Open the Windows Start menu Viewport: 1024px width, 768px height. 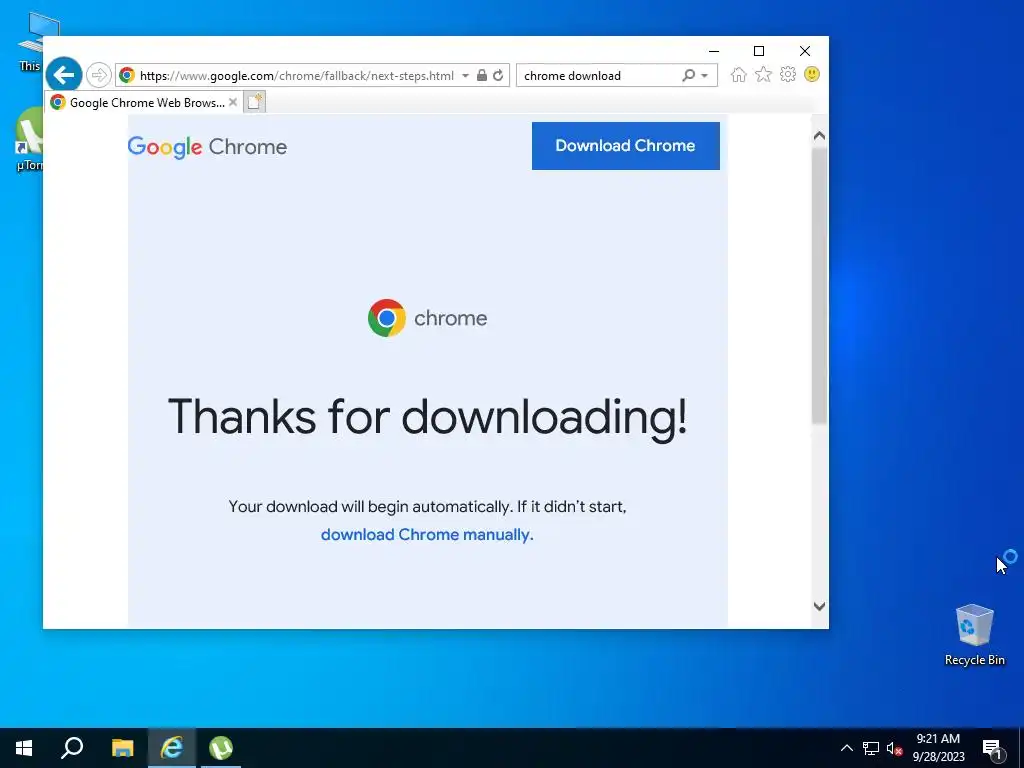coord(24,748)
